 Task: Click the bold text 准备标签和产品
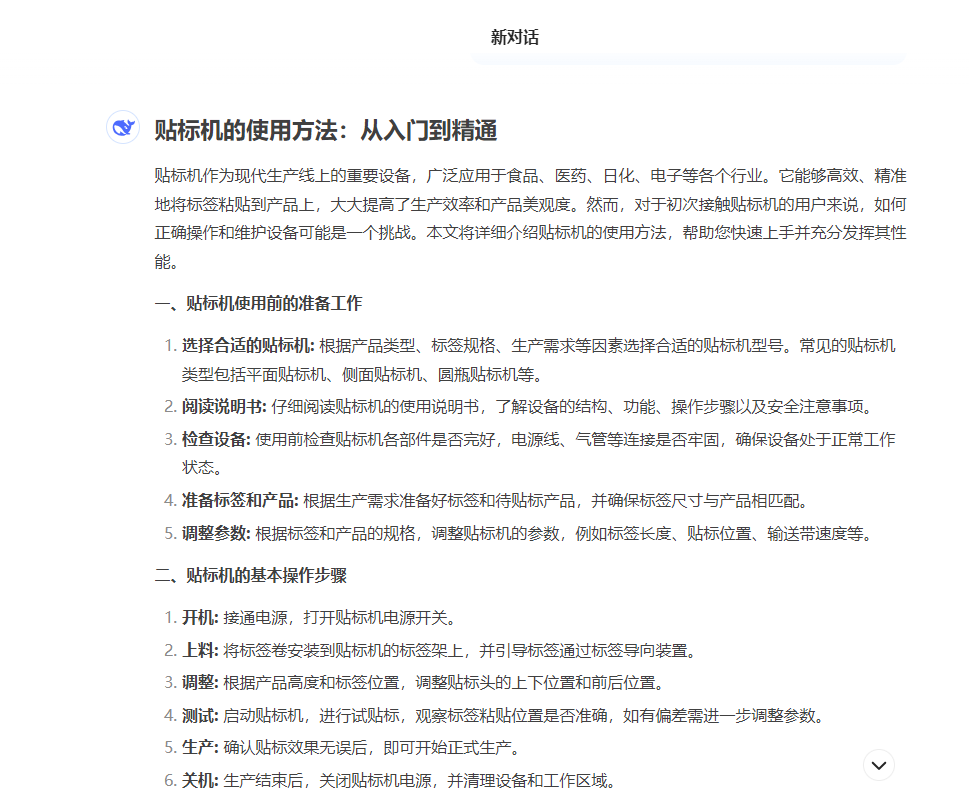coord(240,500)
